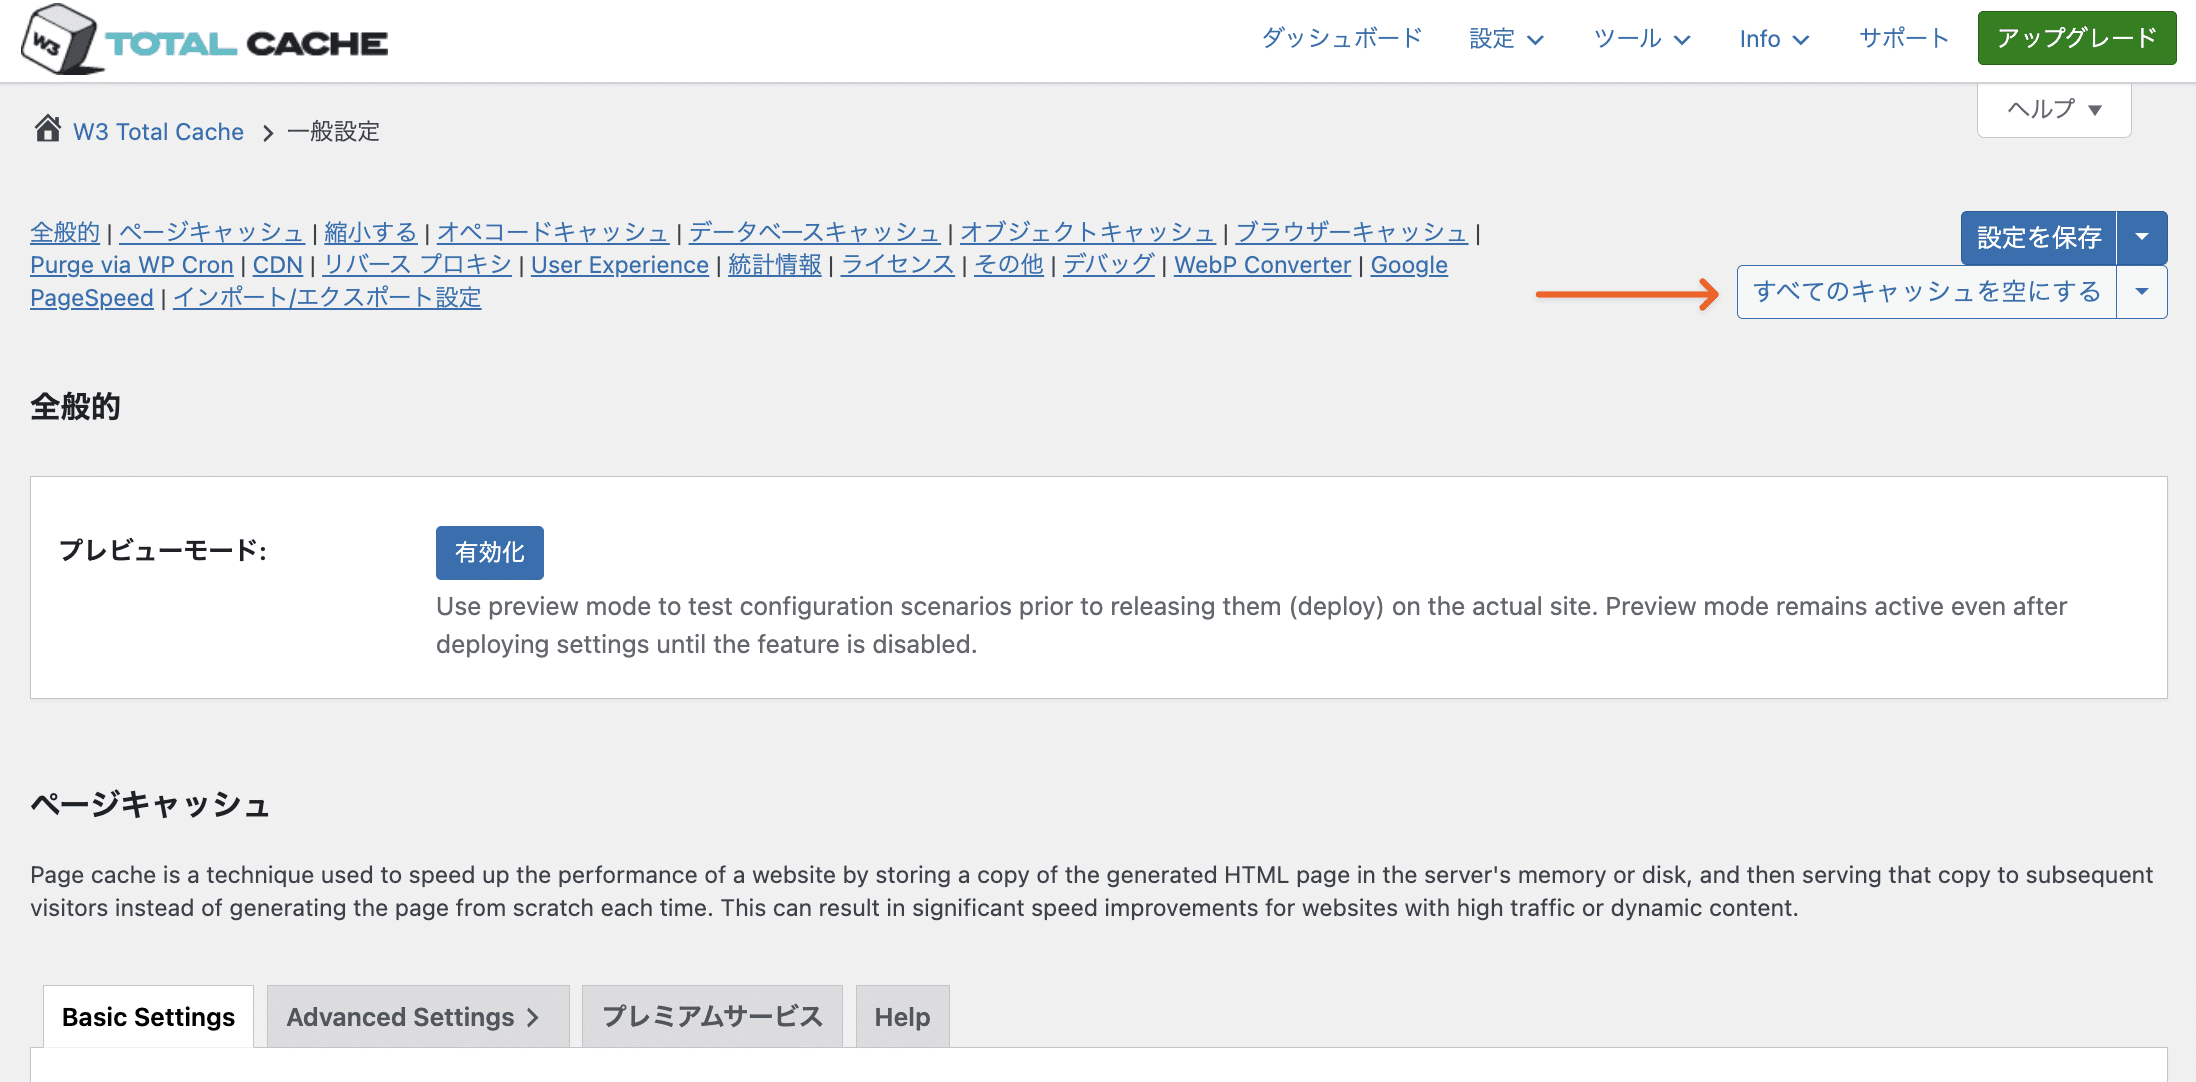2196x1082 pixels.
Task: Click the サポート menu item
Action: click(1904, 39)
